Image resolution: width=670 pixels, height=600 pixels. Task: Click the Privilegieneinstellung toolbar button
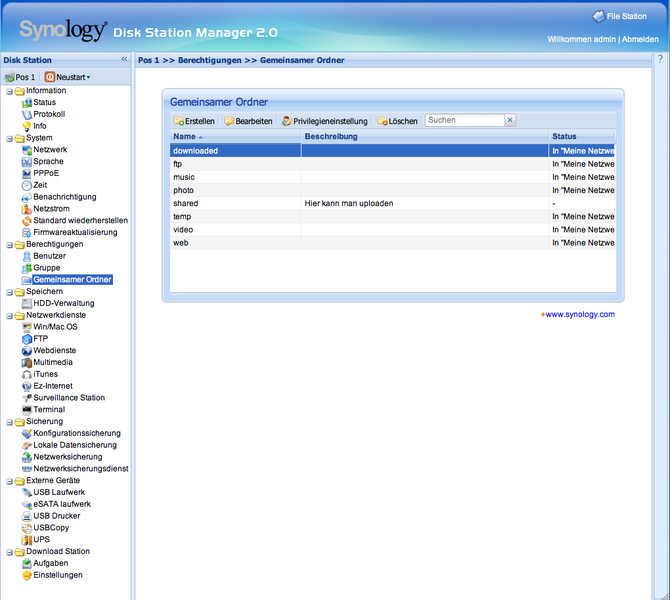[324, 121]
